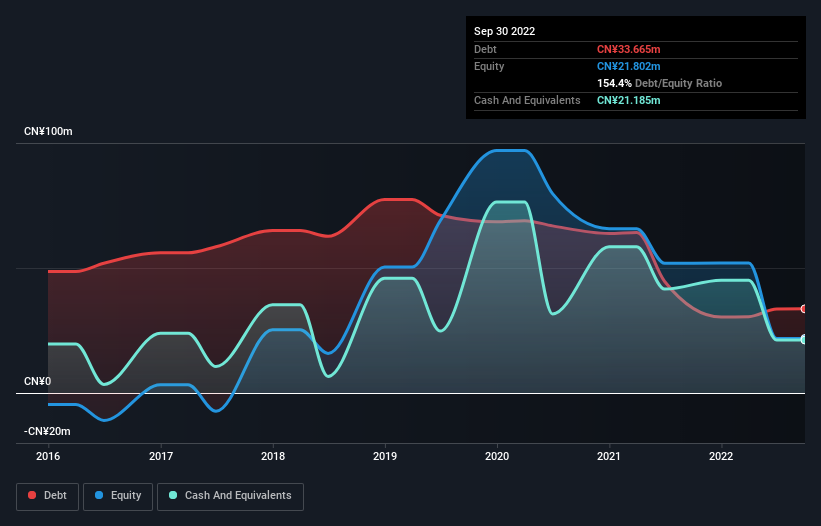Toggle Cash And Equivalents legend button
Image resolution: width=821 pixels, height=526 pixels.
coord(230,496)
